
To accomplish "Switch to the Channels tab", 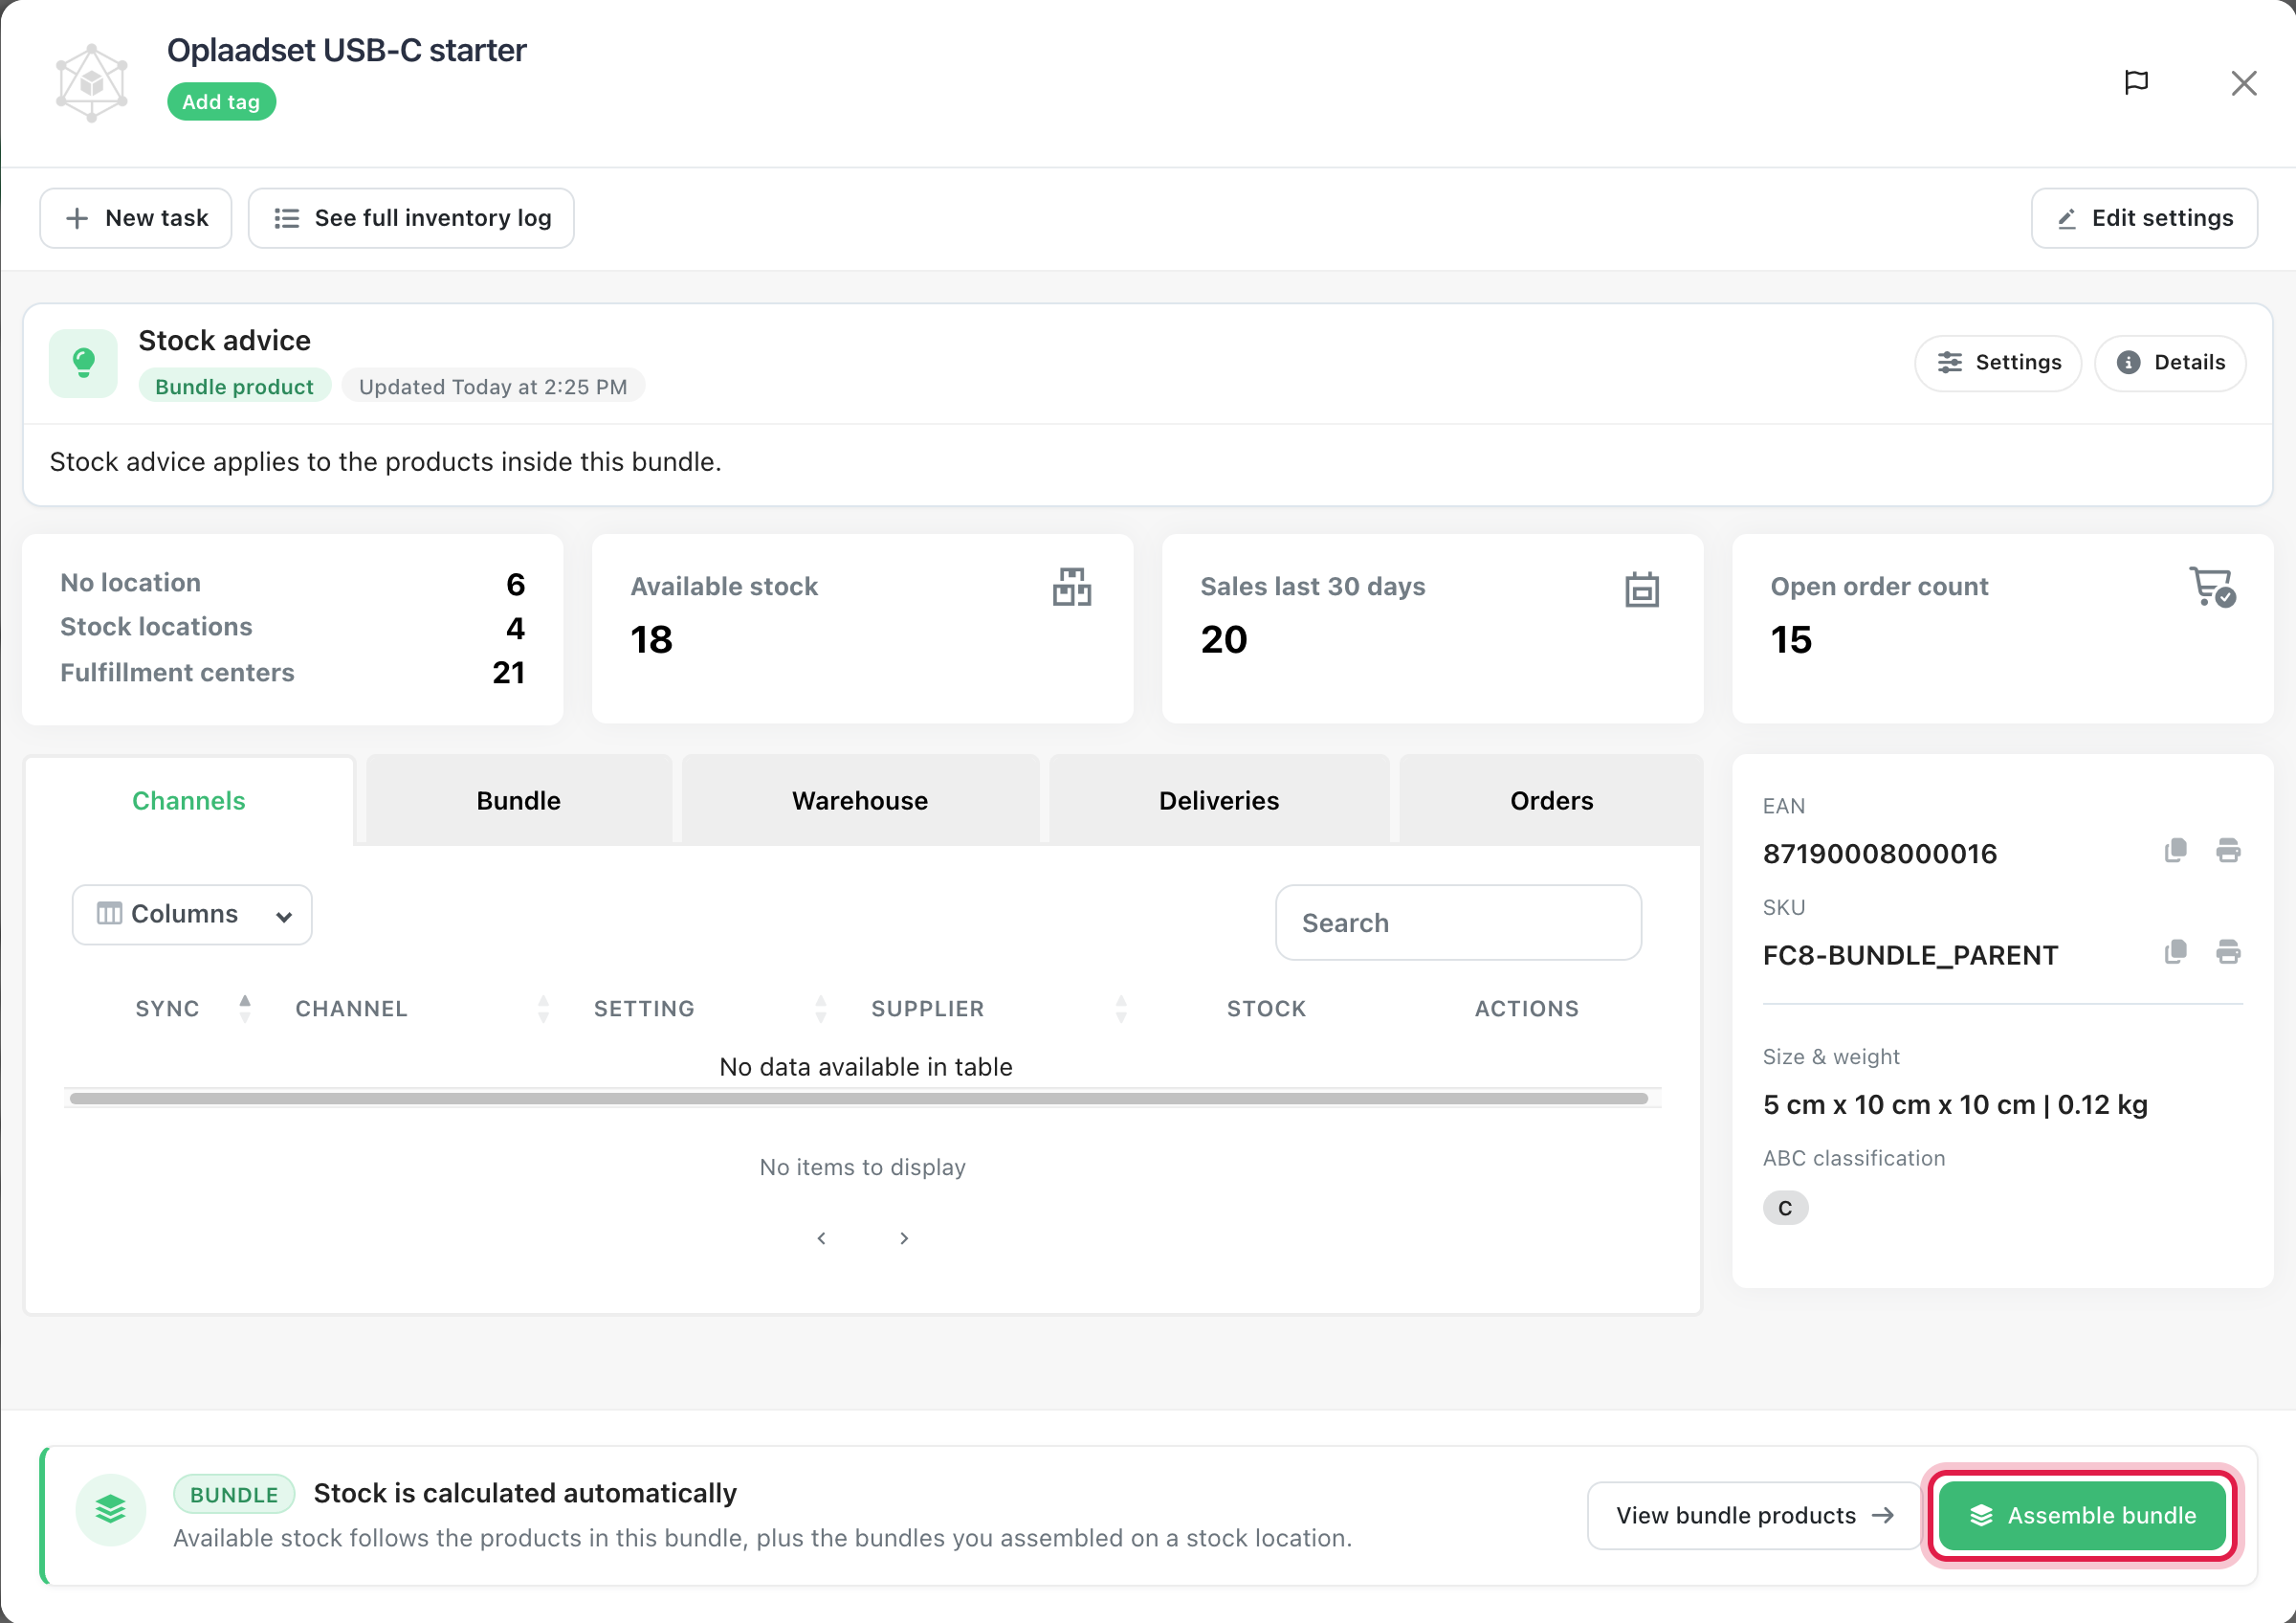I will click(189, 800).
